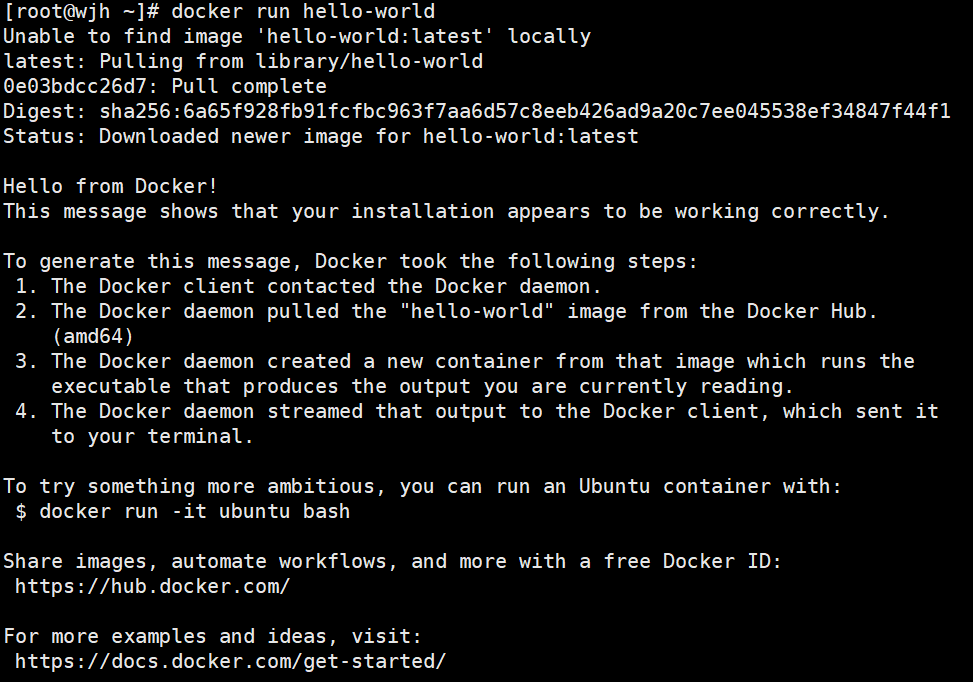Click step 1 about Docker client contacting daemon
Viewport: 973px width, 682px height.
308,287
